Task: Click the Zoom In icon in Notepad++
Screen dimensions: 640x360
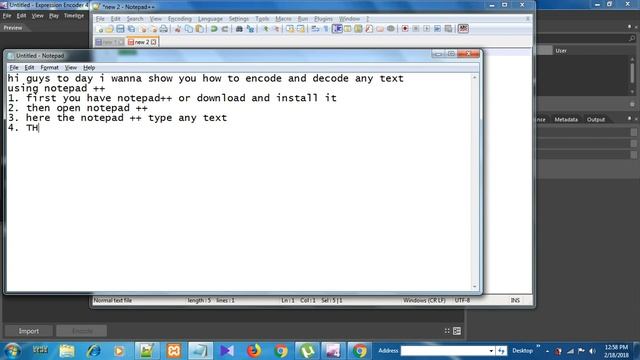Action: tap(265, 29)
